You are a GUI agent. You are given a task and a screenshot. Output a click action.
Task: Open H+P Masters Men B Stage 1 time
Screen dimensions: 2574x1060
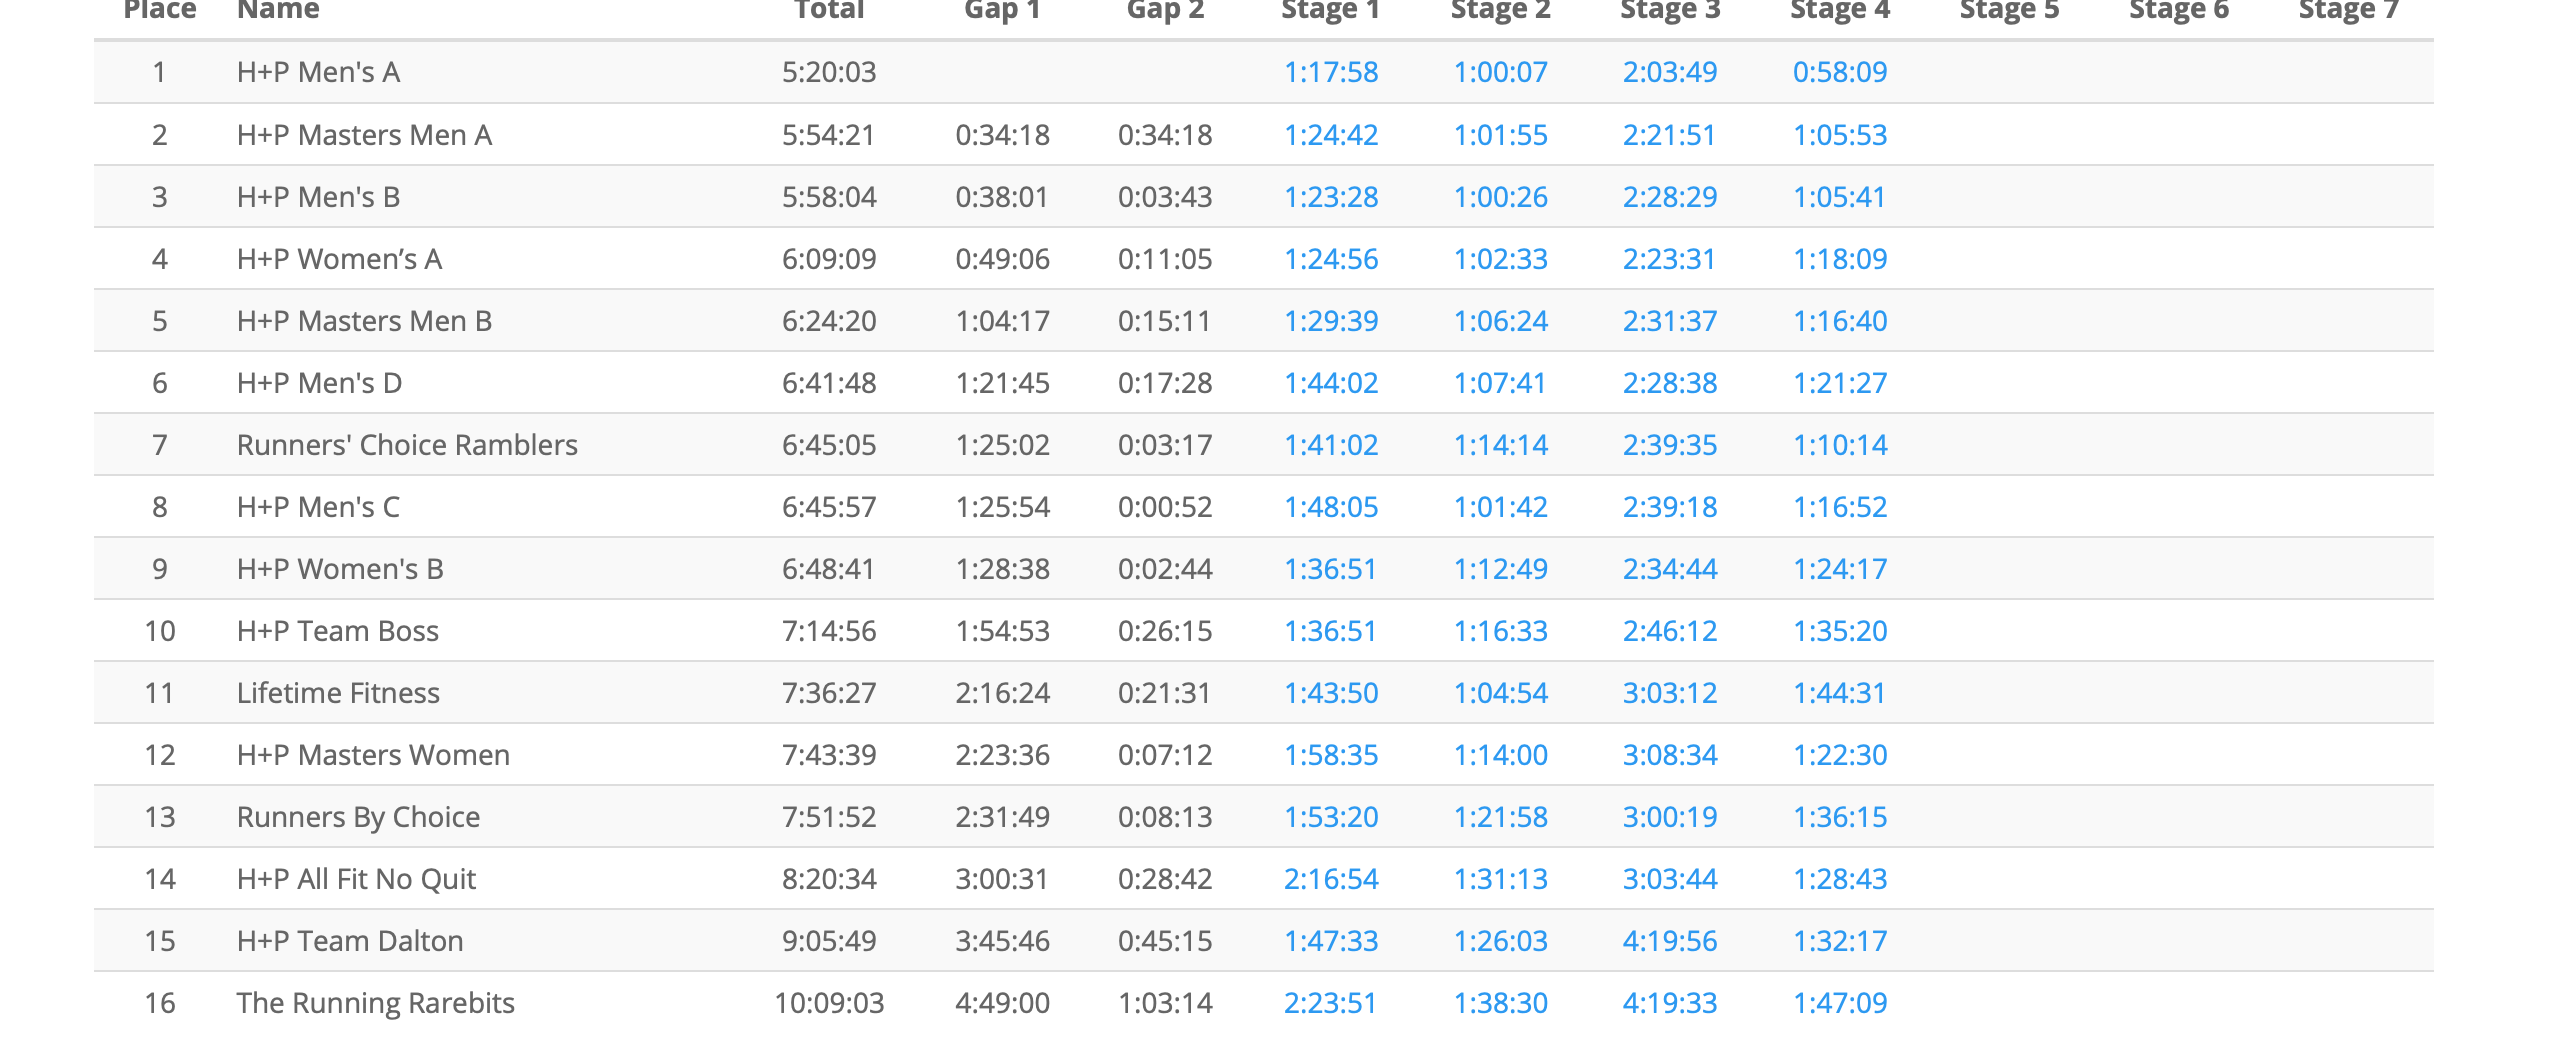pos(1330,321)
